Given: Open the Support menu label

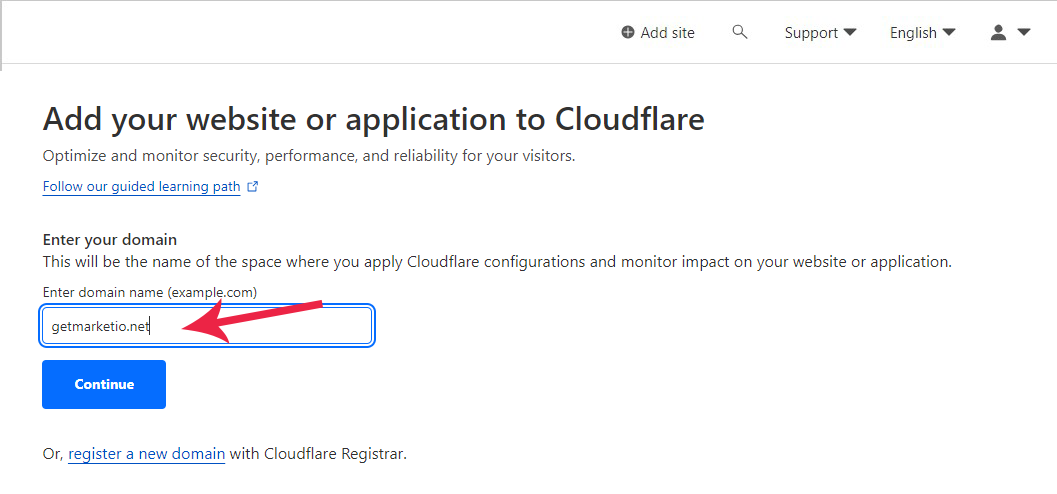Looking at the screenshot, I should pyautogui.click(x=811, y=33).
